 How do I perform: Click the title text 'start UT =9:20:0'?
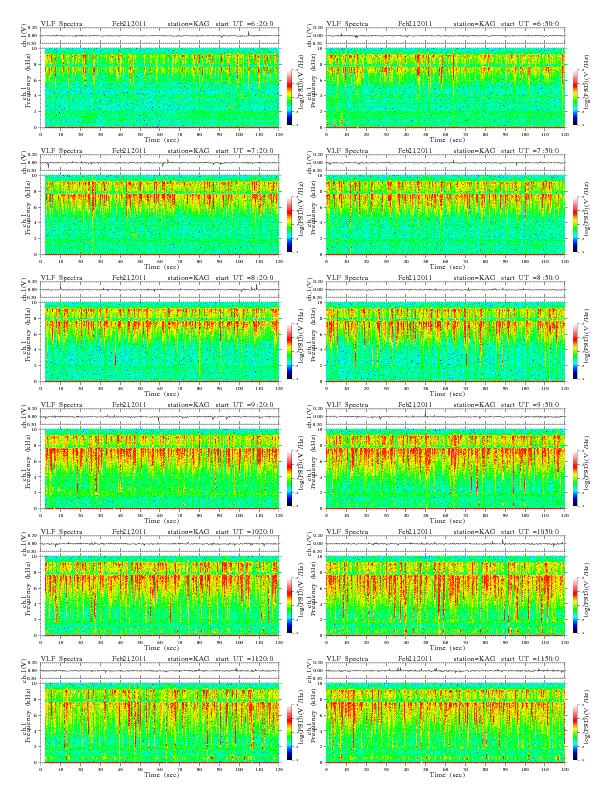pyautogui.click(x=244, y=405)
